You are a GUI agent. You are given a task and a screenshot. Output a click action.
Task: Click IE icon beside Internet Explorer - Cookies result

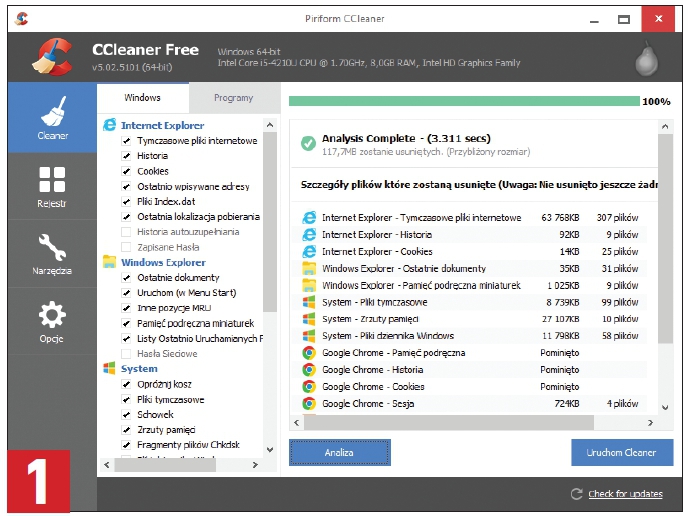point(309,251)
